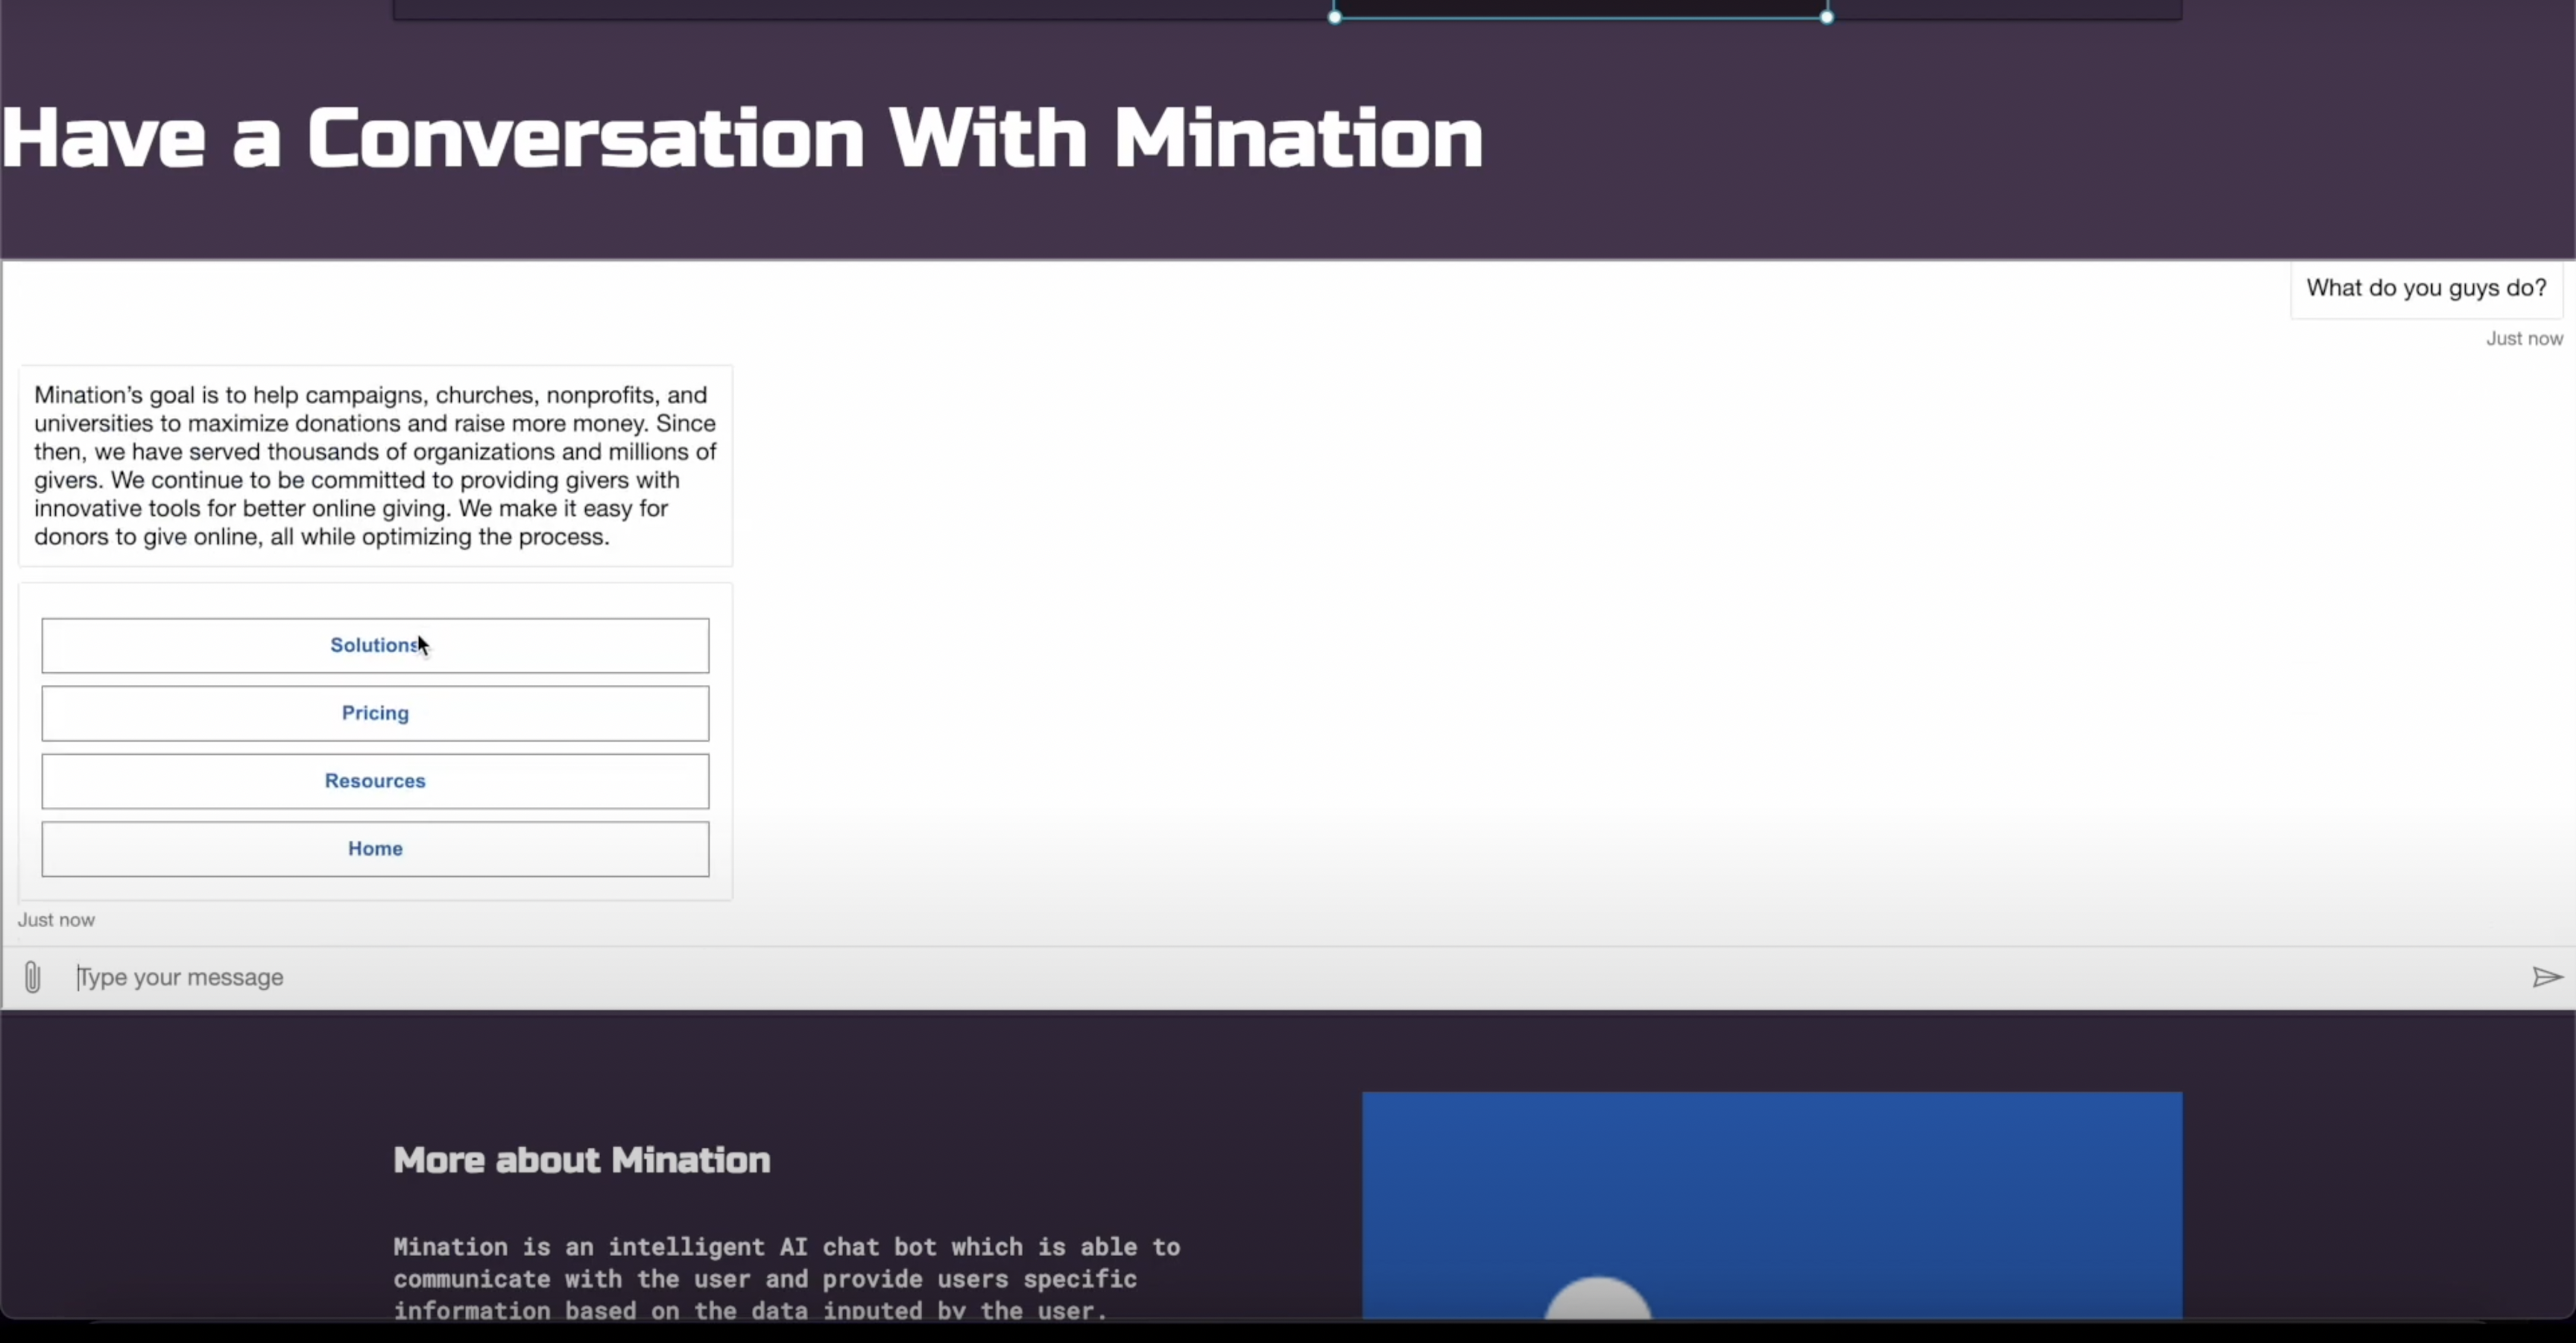The width and height of the screenshot is (2576, 1343).
Task: Open the Resources quick reply
Action: tap(375, 781)
